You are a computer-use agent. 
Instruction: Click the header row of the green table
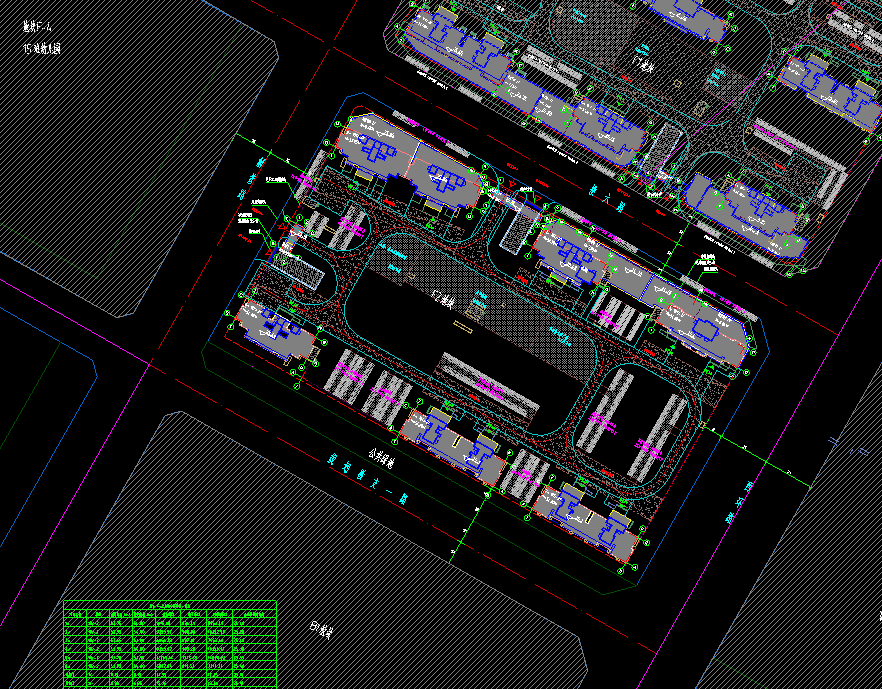[x=169, y=604]
